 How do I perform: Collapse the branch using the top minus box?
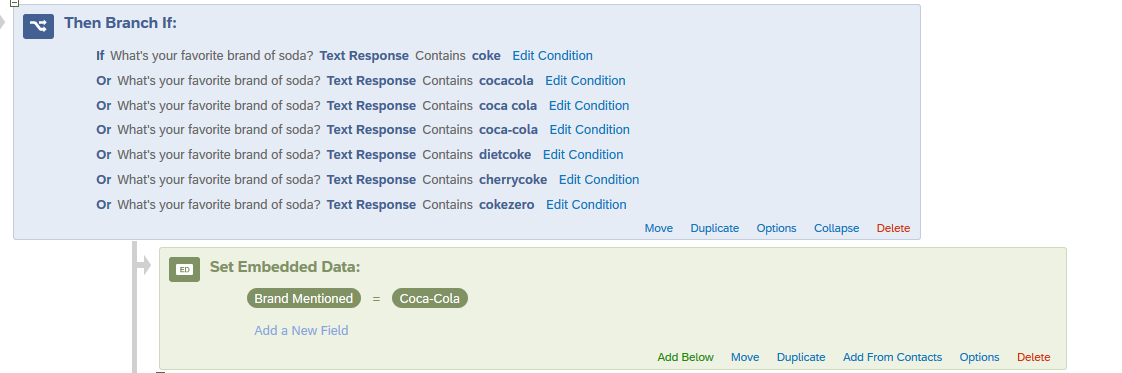14,3
